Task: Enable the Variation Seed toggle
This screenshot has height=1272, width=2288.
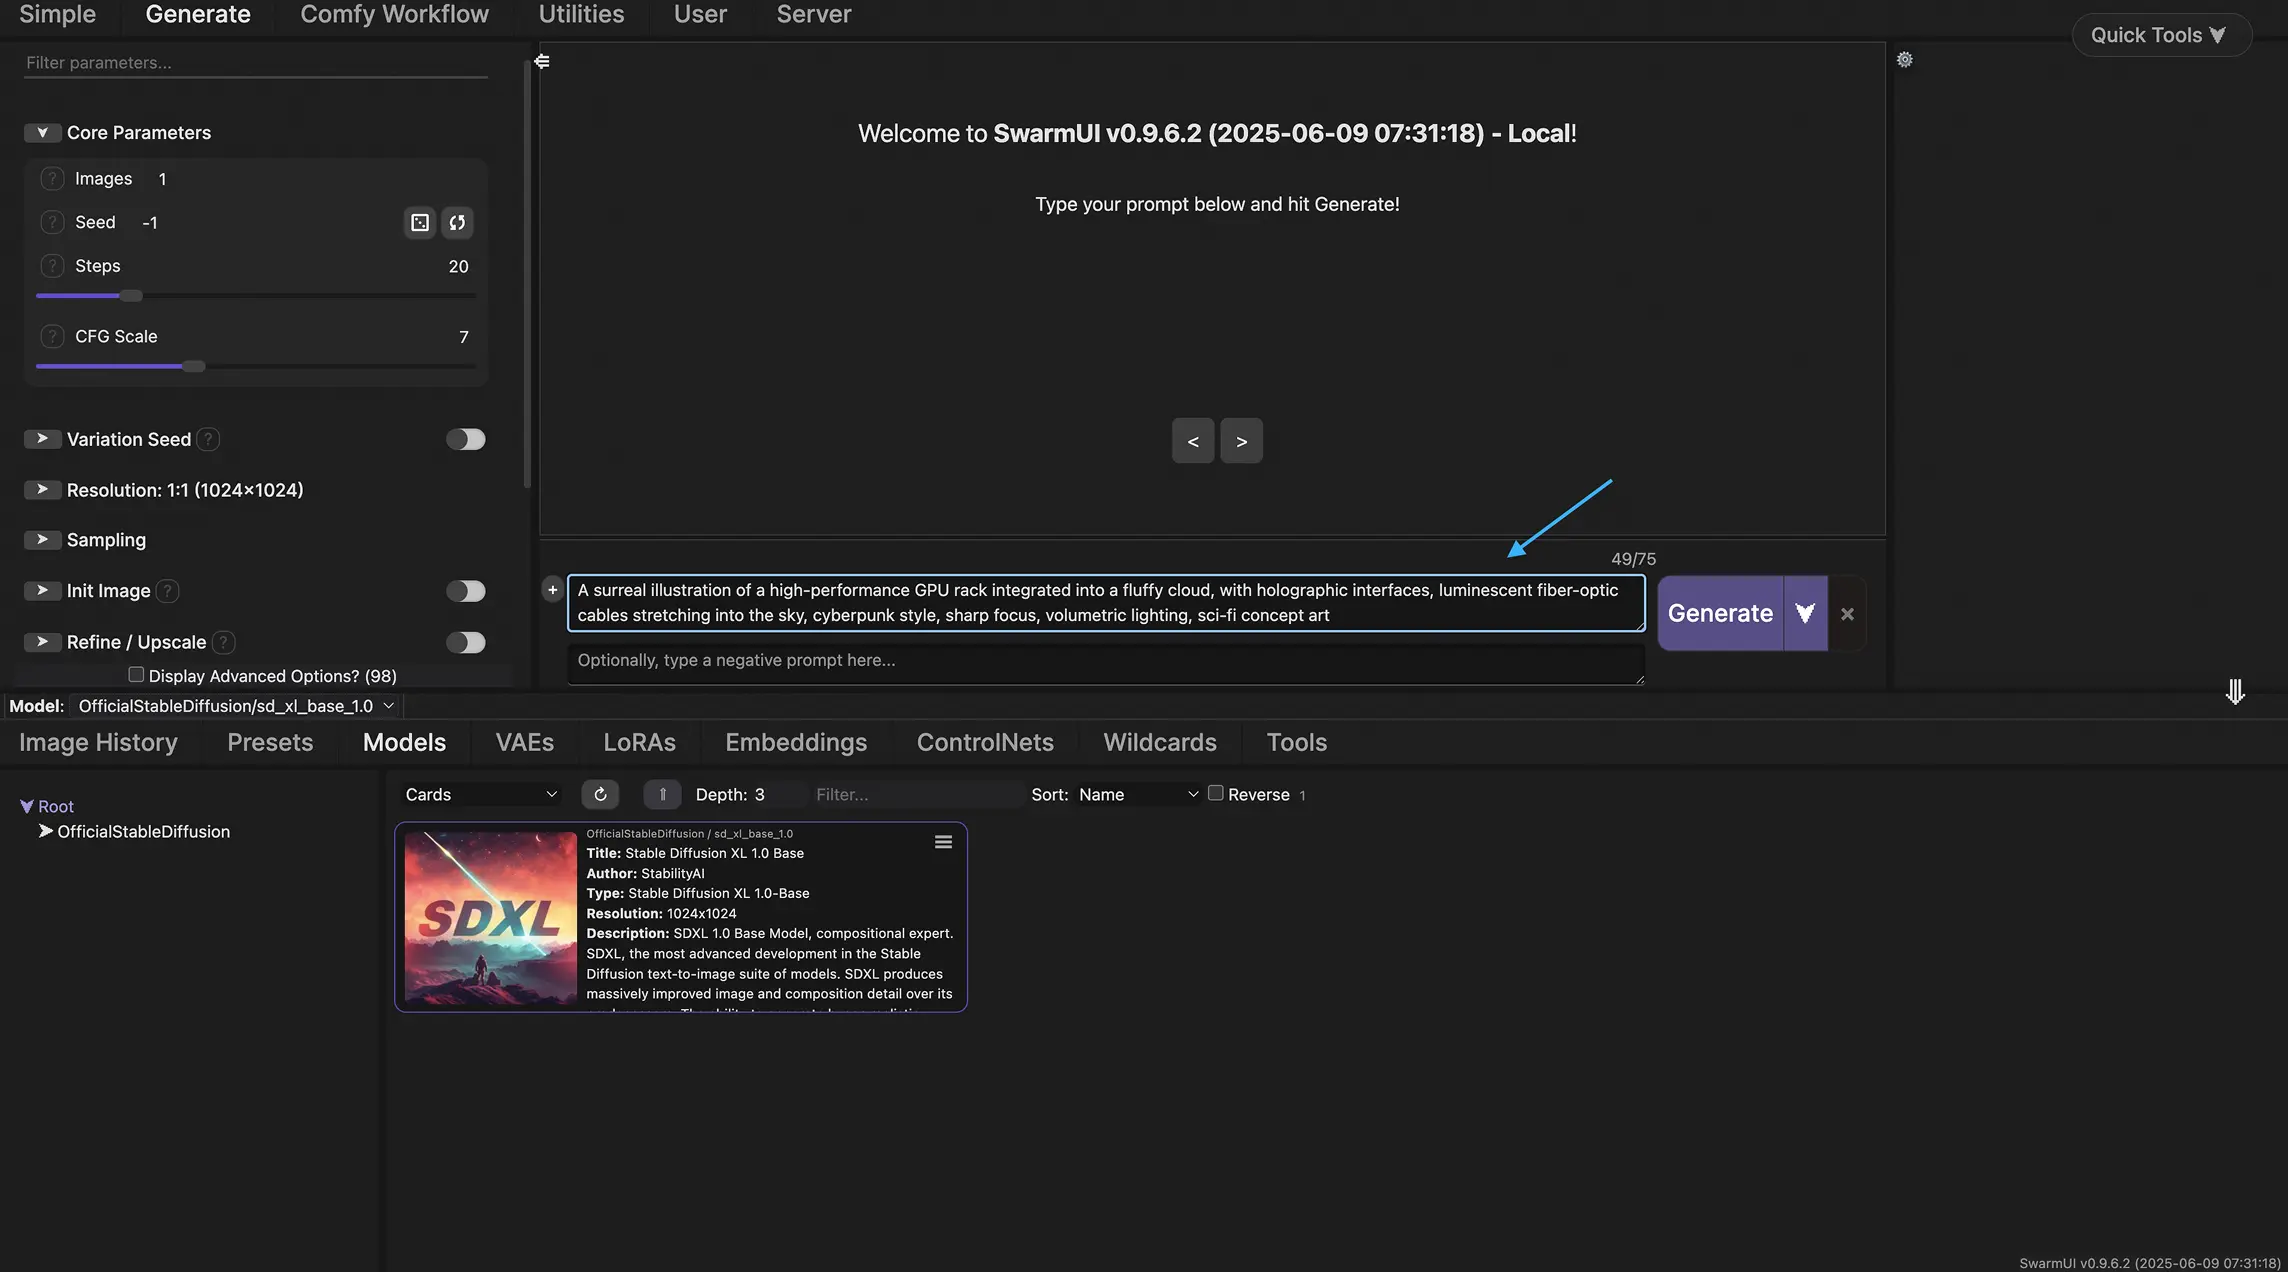Action: (465, 439)
